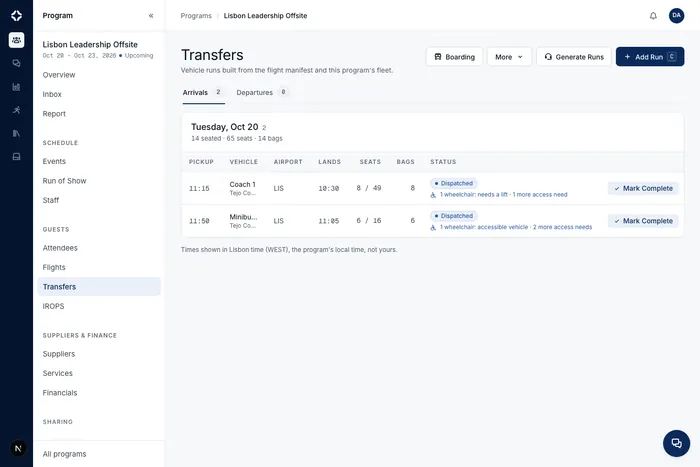Click the Add Run button

coord(650,57)
